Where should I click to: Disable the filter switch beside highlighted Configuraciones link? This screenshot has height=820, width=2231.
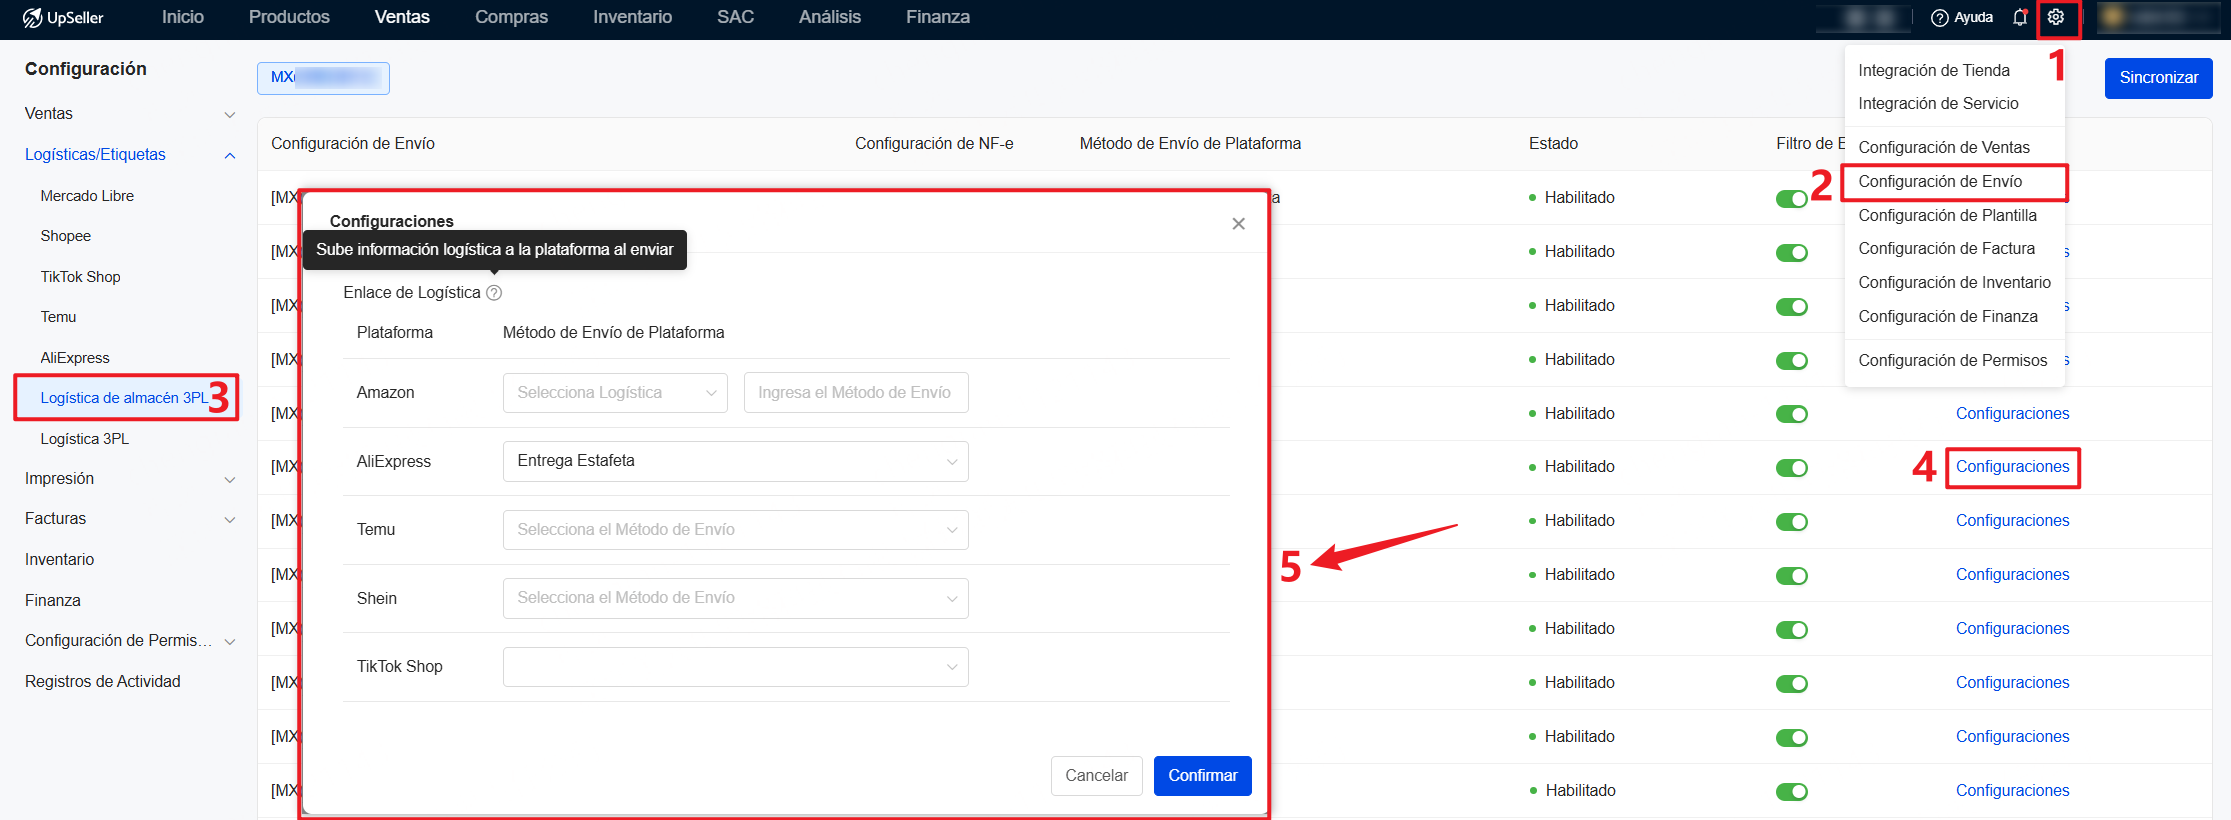1791,468
